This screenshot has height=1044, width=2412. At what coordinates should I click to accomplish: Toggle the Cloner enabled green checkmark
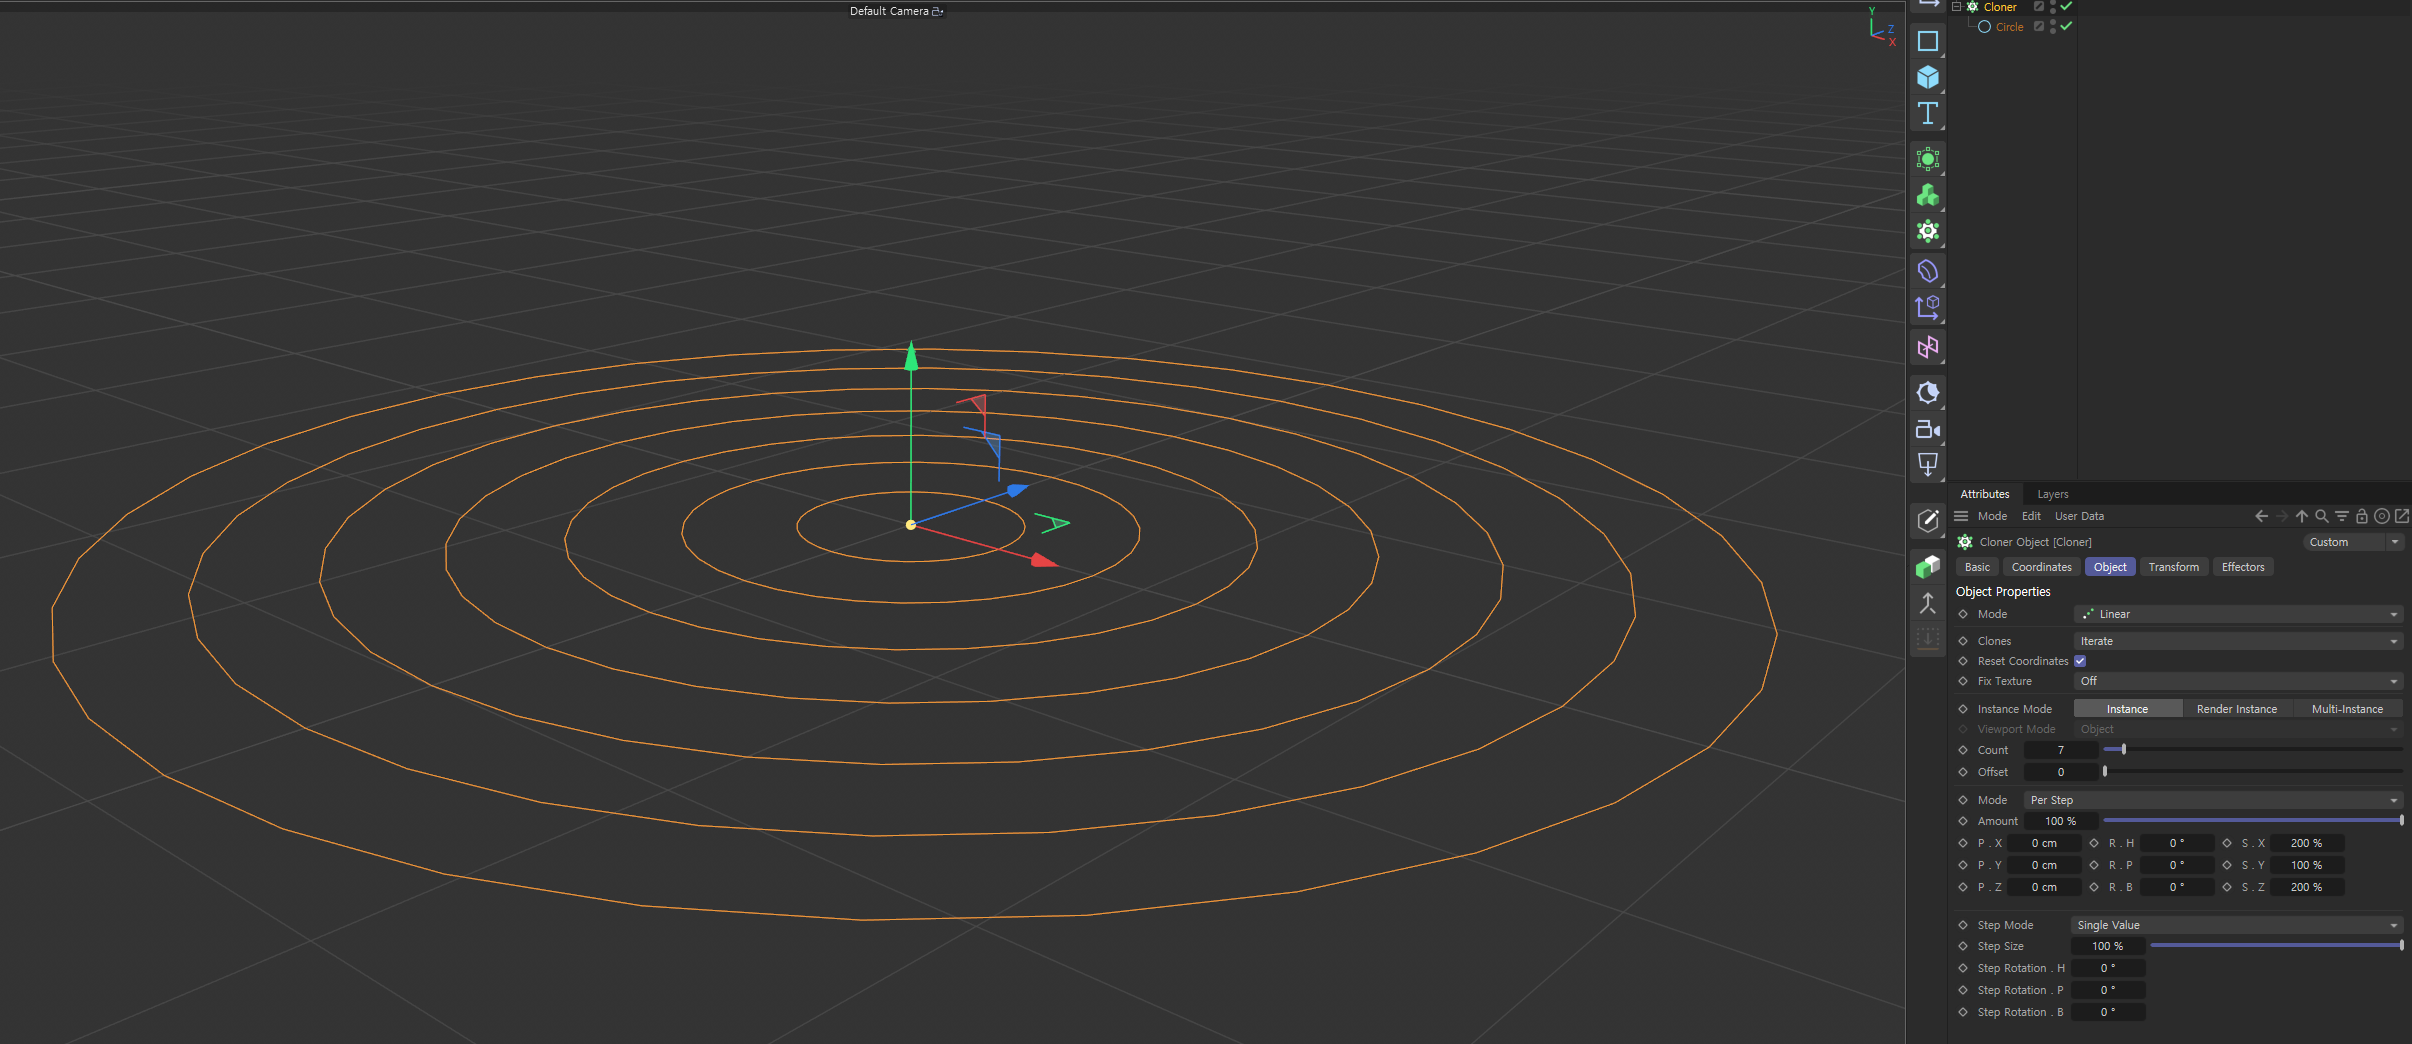click(x=2066, y=7)
